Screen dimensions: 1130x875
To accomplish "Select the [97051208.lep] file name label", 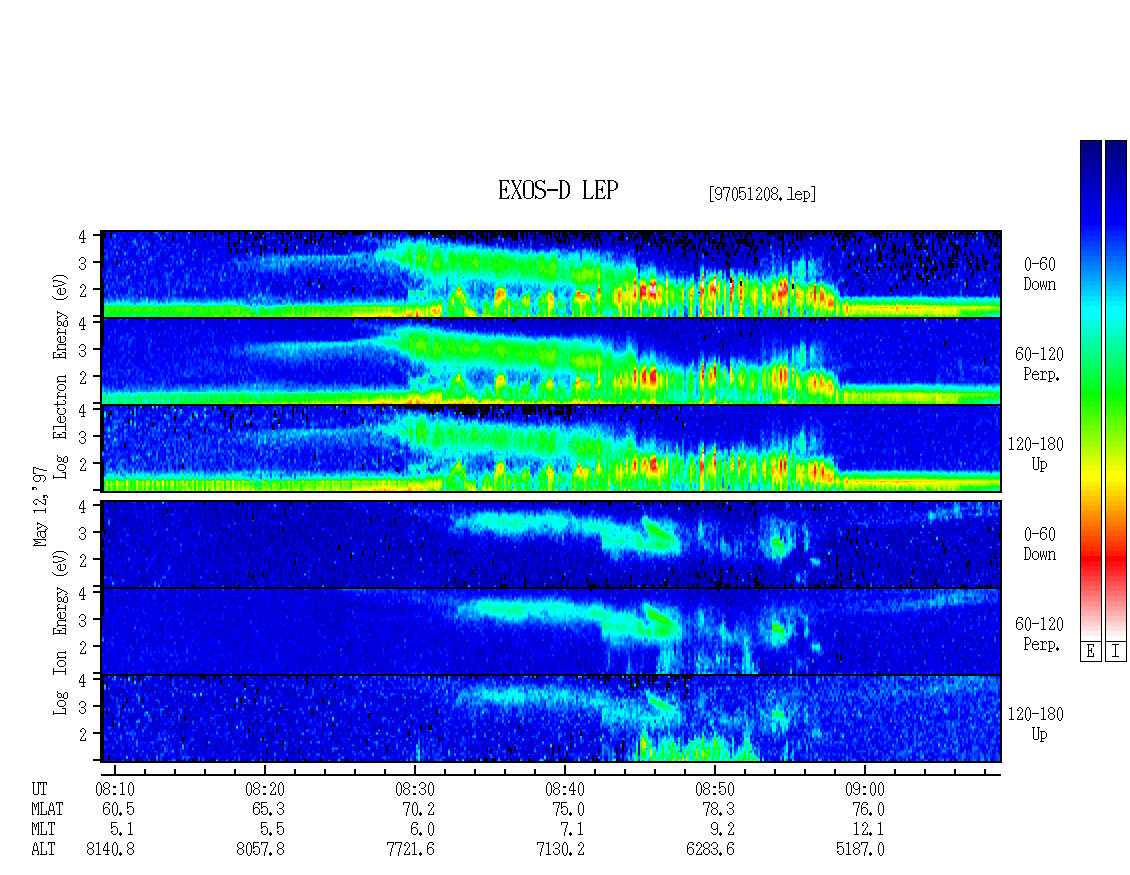I will coord(762,194).
